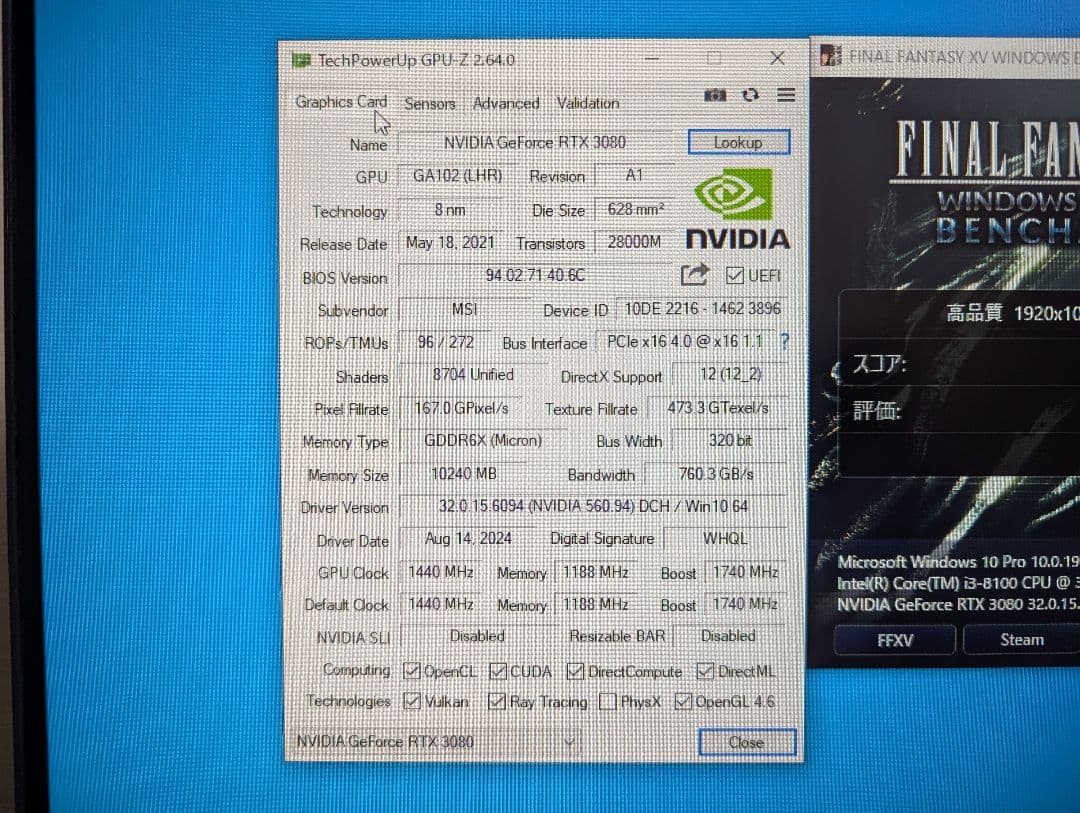
Task: Open the GPU selector dropdown at the bottom
Action: (x=570, y=741)
